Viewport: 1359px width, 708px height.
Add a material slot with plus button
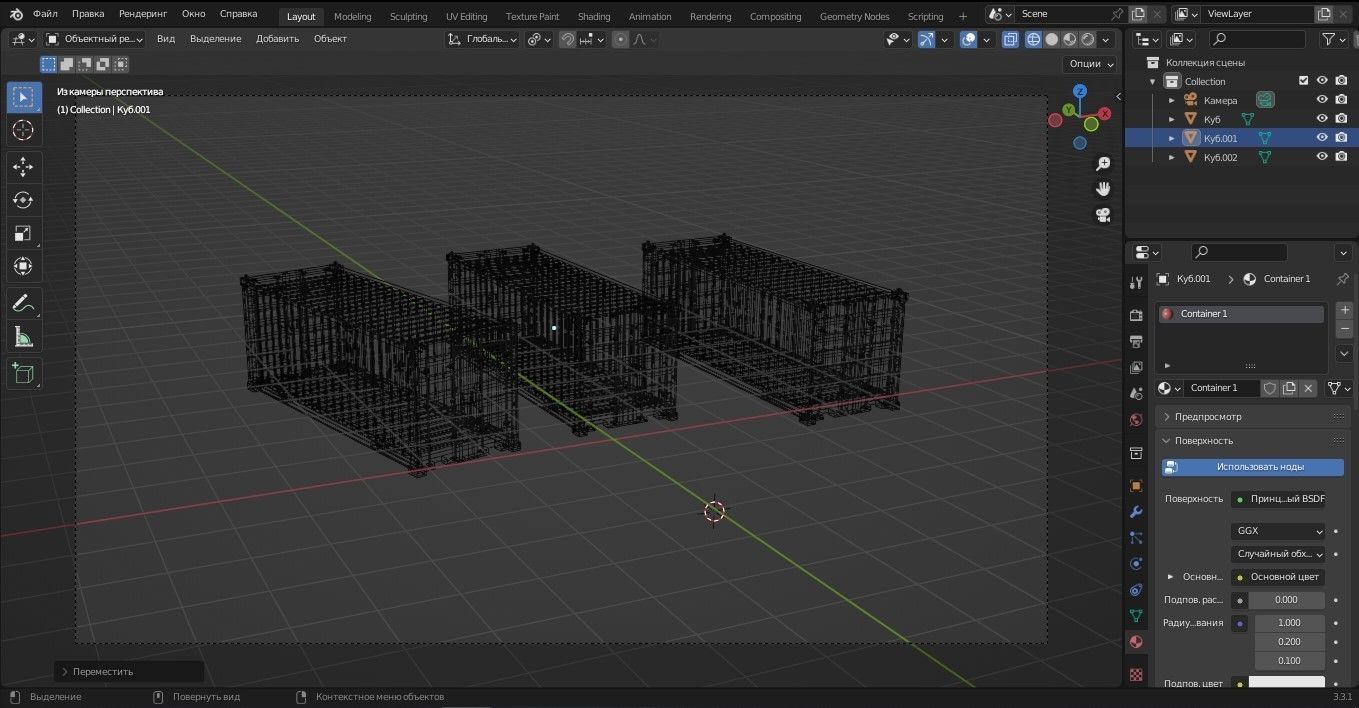1345,311
